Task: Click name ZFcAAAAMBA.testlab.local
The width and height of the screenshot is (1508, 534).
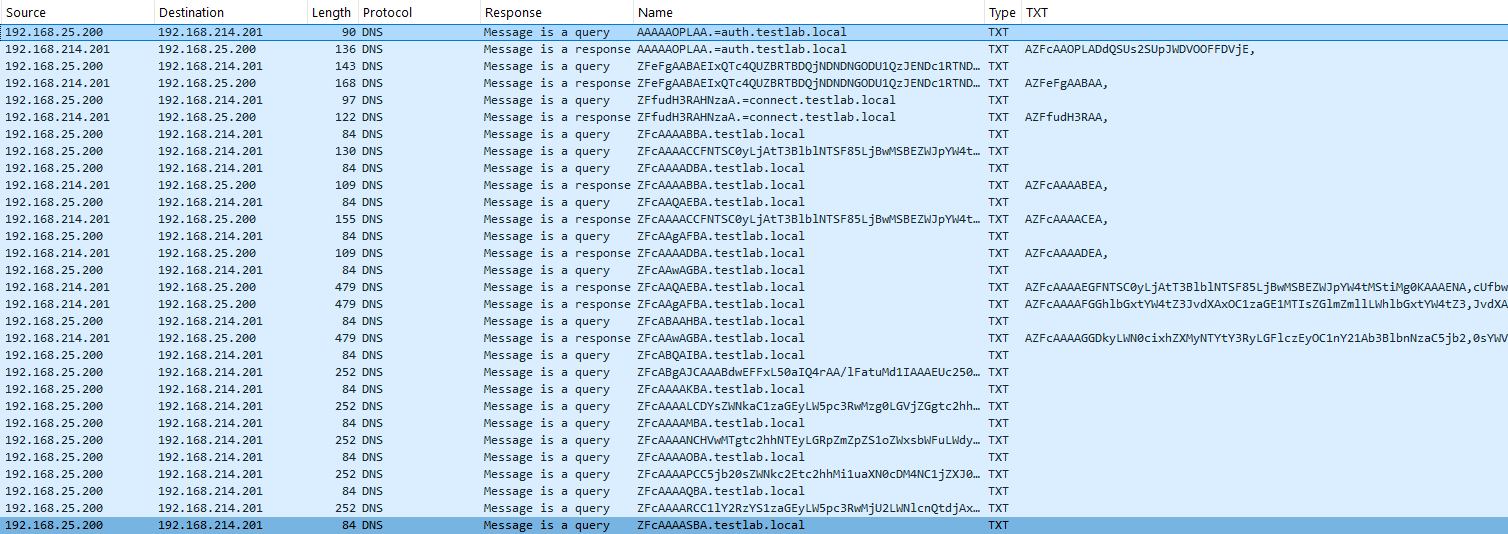Action: click(x=720, y=423)
